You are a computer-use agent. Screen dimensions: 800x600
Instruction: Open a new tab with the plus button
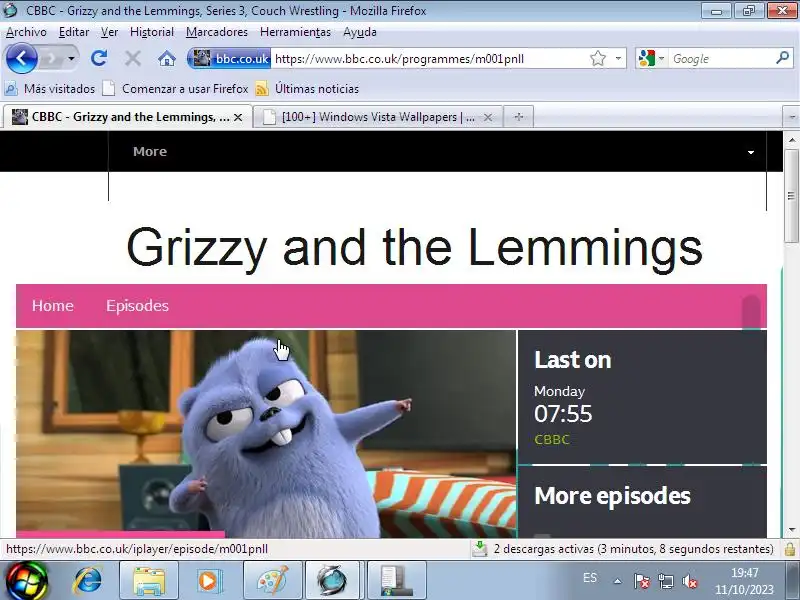tap(518, 117)
